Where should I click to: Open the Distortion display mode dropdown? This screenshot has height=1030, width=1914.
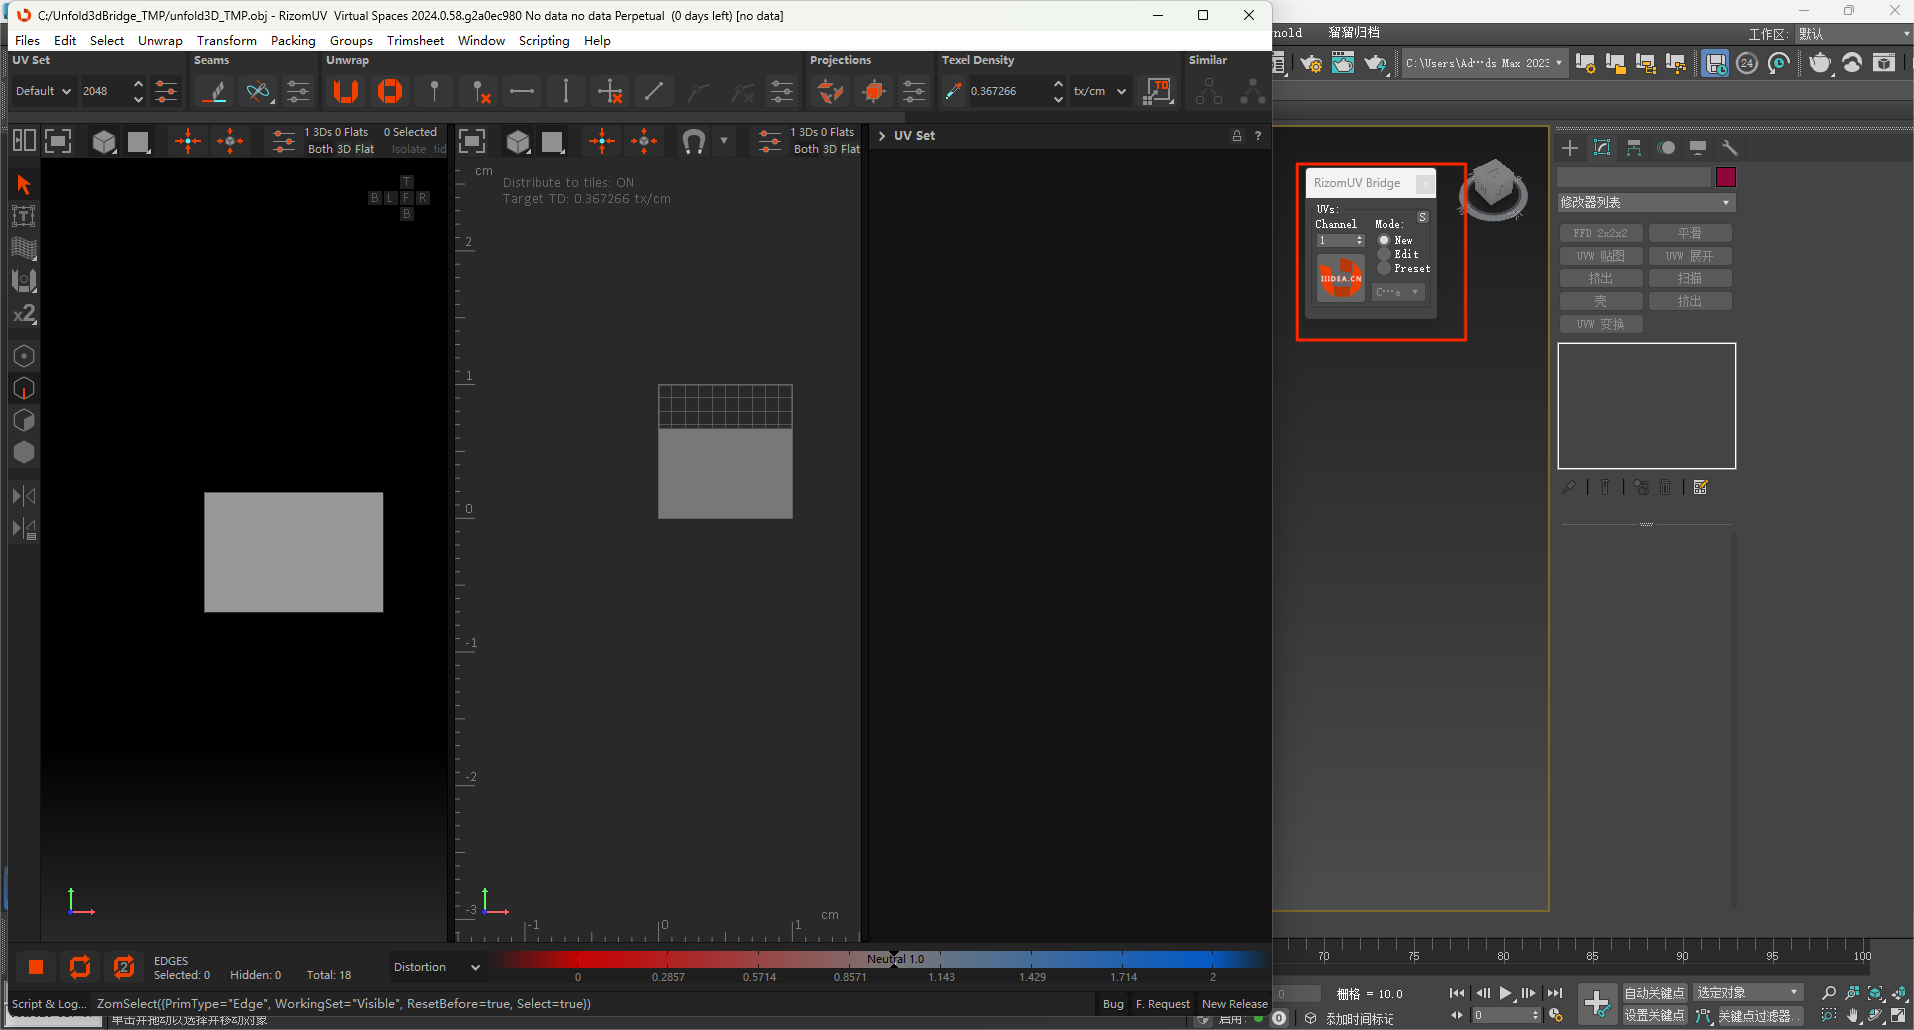point(435,967)
